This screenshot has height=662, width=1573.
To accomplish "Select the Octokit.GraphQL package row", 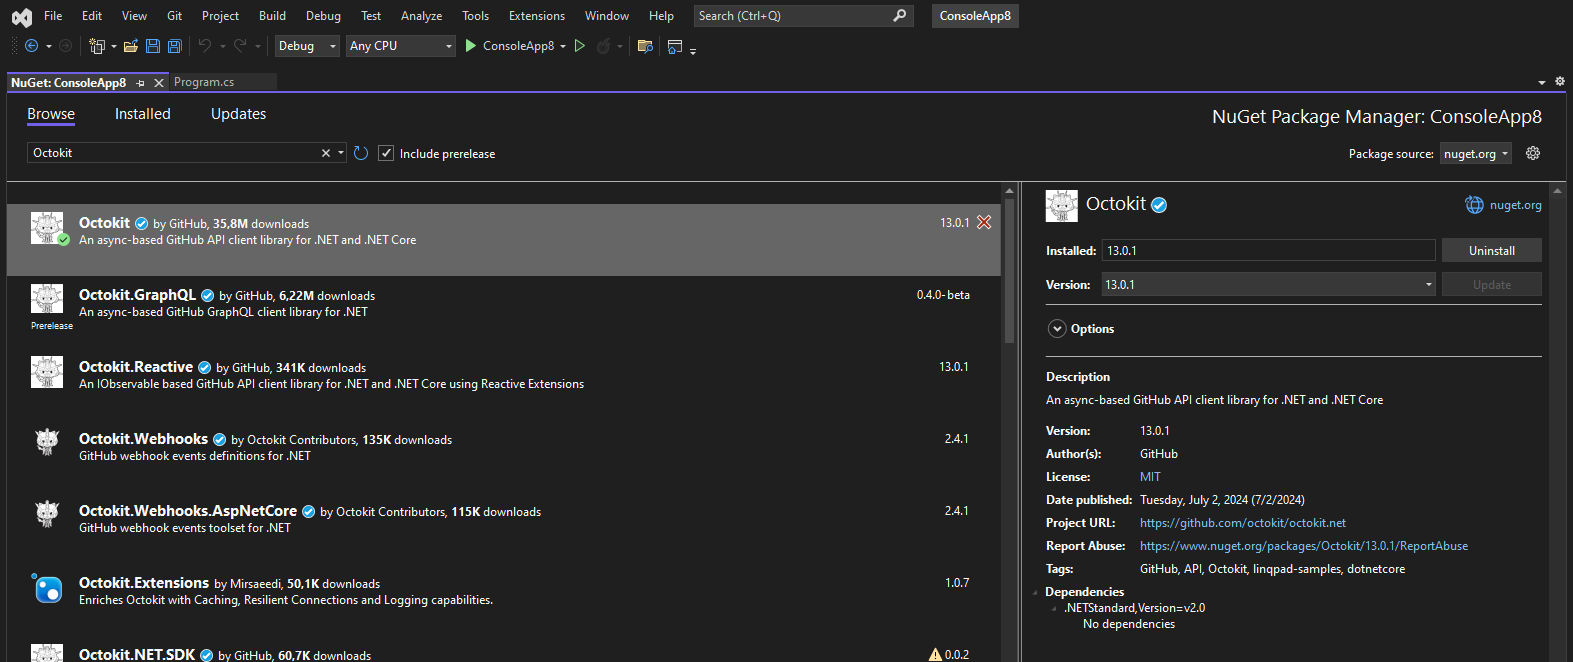I will point(504,312).
